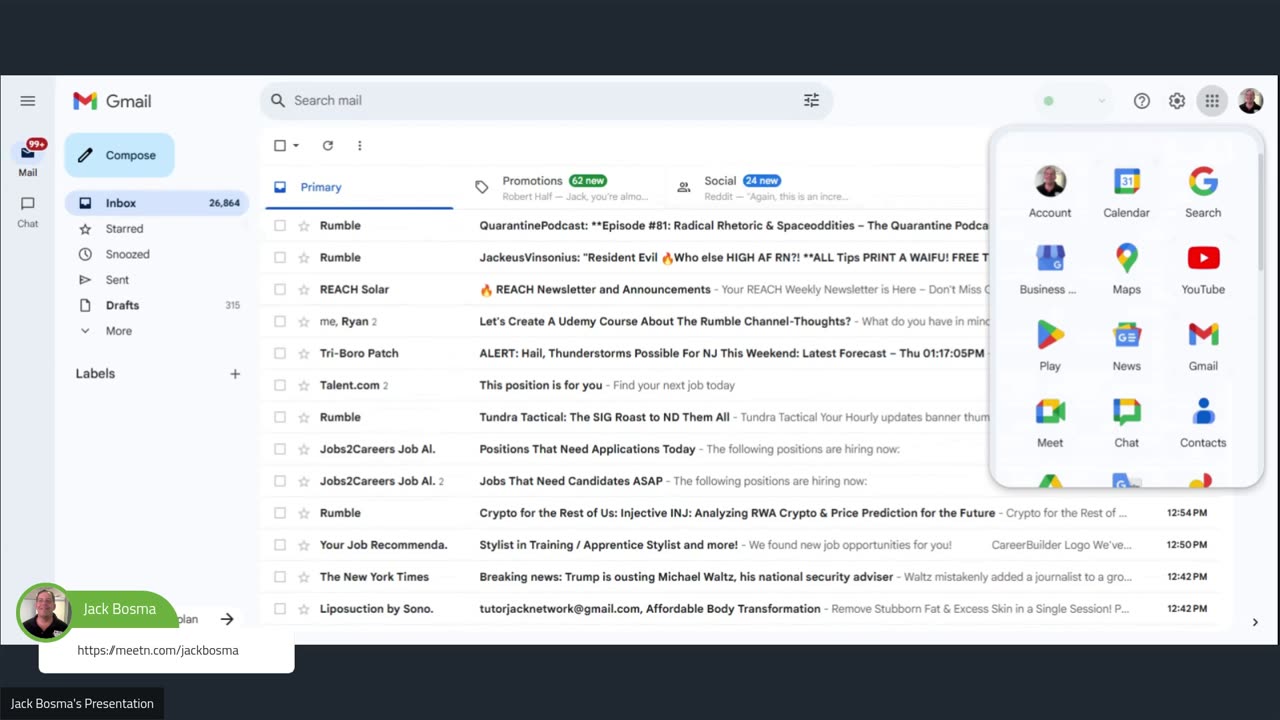Viewport: 1280px width, 720px height.
Task: Star the REACH Solar email
Action: [x=304, y=290]
